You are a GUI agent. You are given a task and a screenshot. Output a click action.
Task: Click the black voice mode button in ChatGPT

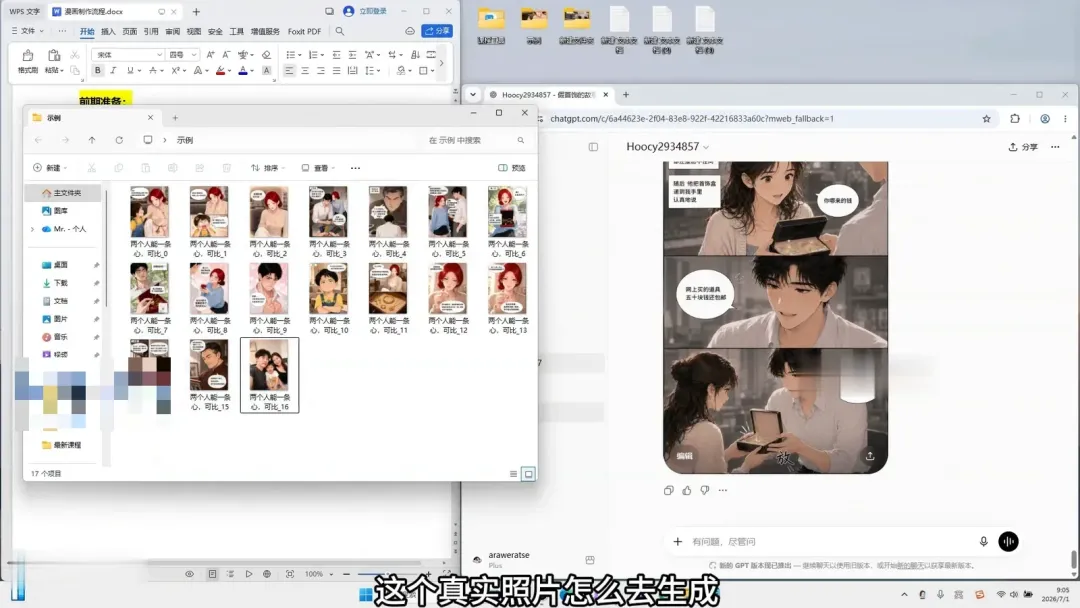tap(1008, 541)
